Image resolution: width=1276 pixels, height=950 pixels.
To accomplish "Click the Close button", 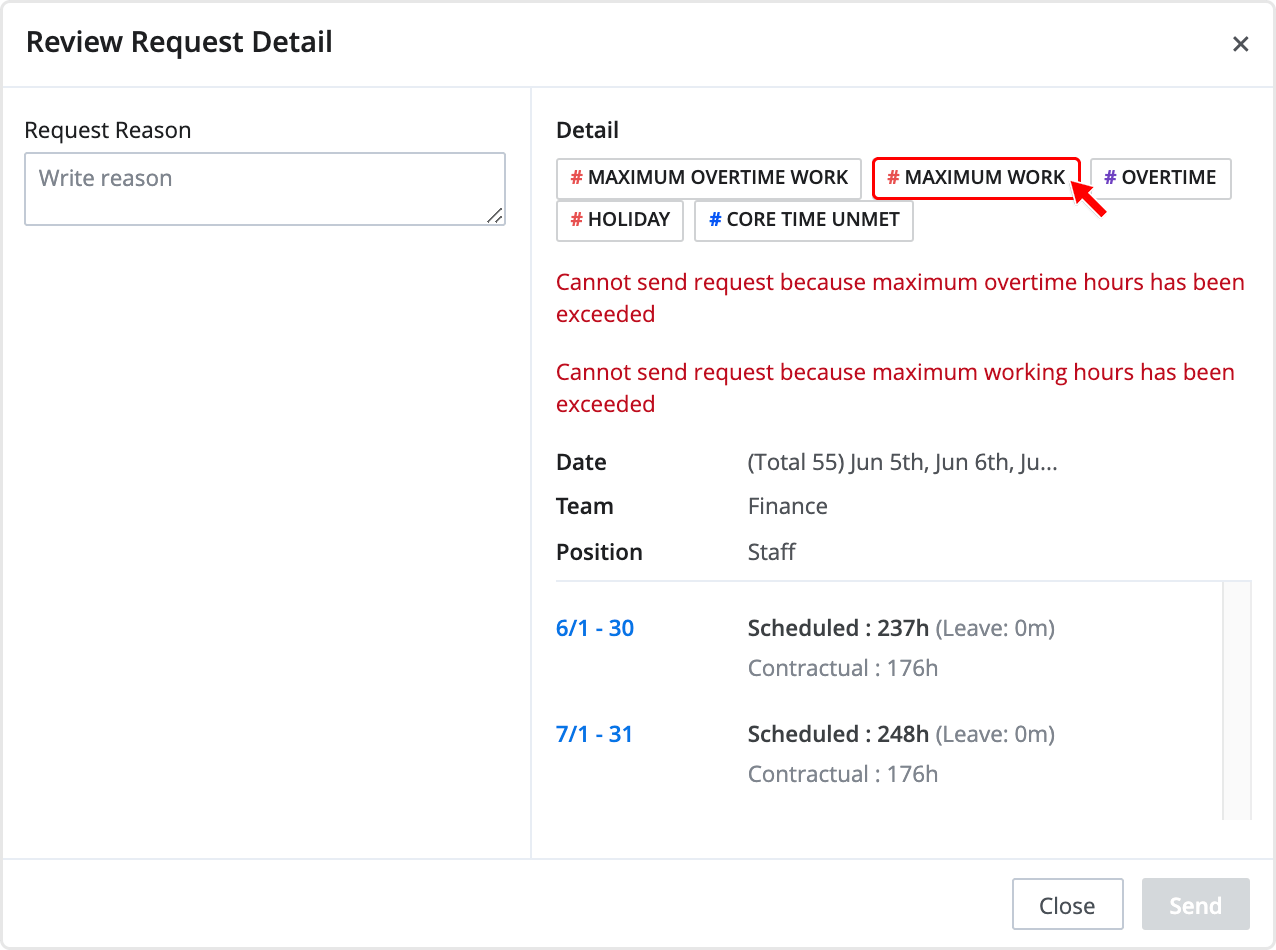I will pyautogui.click(x=1067, y=906).
